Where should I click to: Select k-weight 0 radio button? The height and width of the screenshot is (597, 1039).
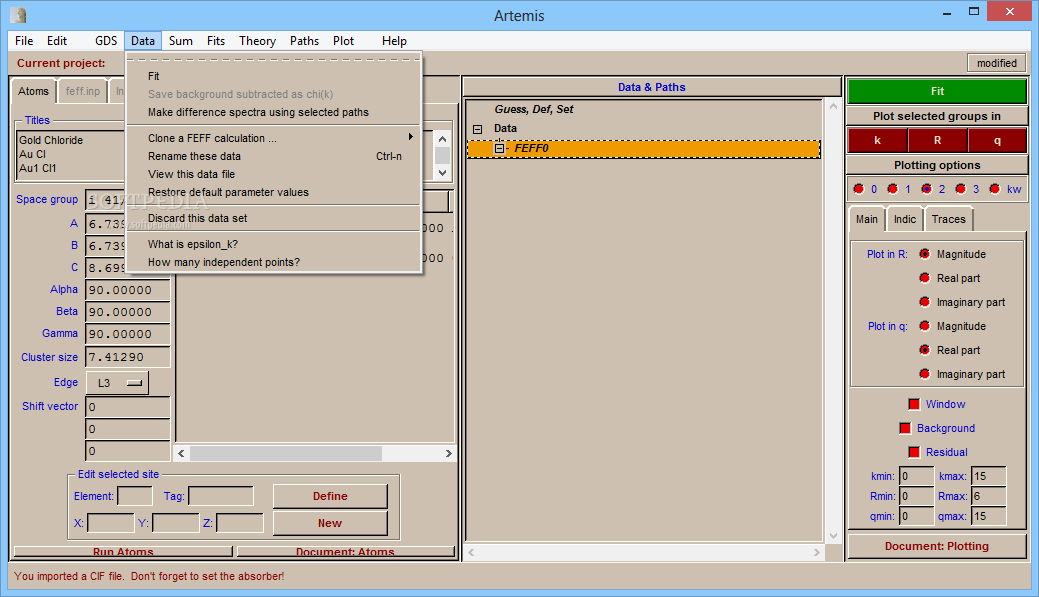pyautogui.click(x=859, y=189)
